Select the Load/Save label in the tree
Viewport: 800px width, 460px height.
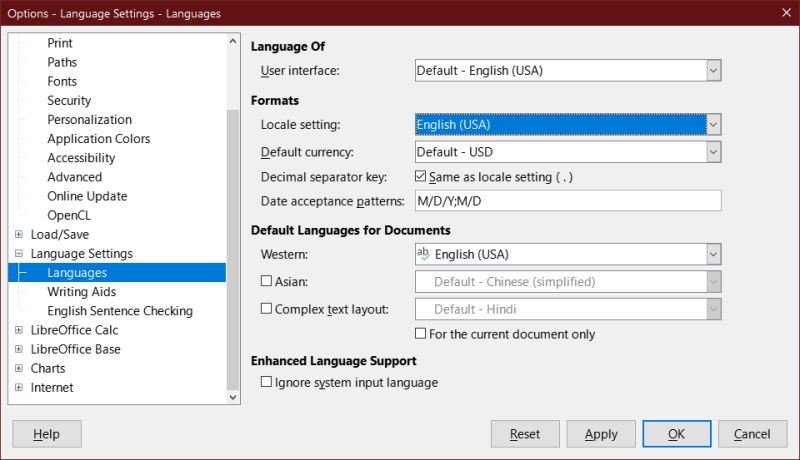coord(60,234)
